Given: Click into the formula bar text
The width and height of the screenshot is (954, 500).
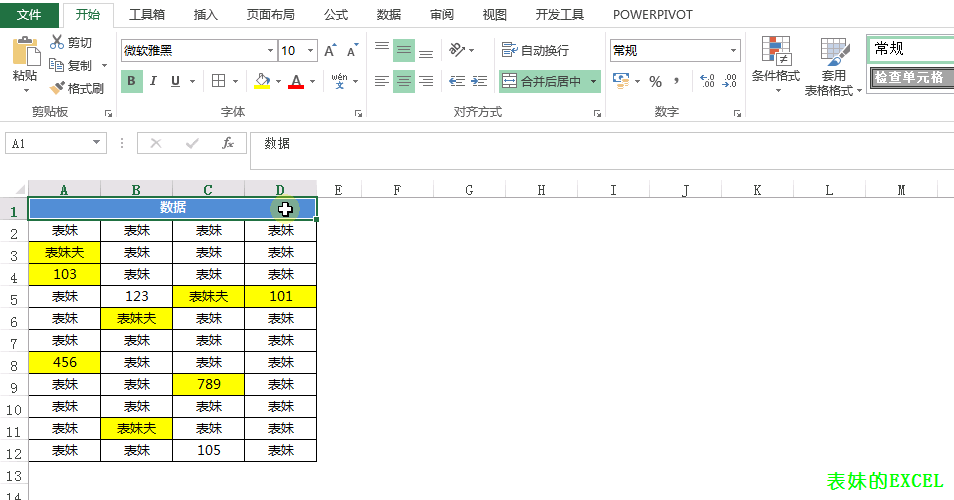Looking at the screenshot, I should coord(602,150).
